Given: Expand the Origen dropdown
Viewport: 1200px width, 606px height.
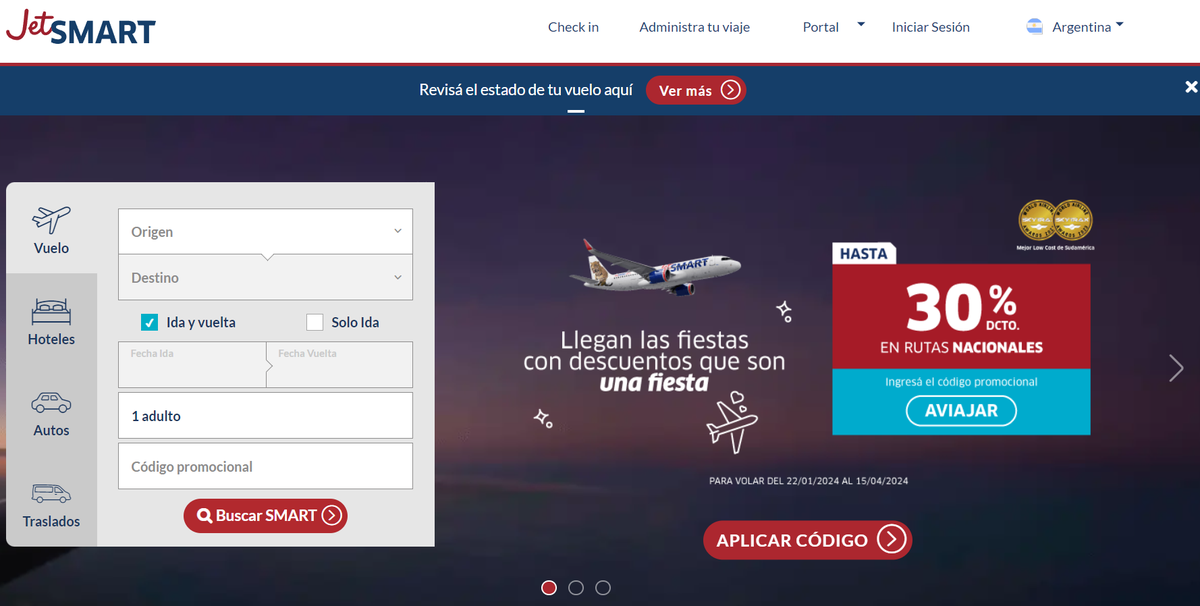Looking at the screenshot, I should 265,231.
